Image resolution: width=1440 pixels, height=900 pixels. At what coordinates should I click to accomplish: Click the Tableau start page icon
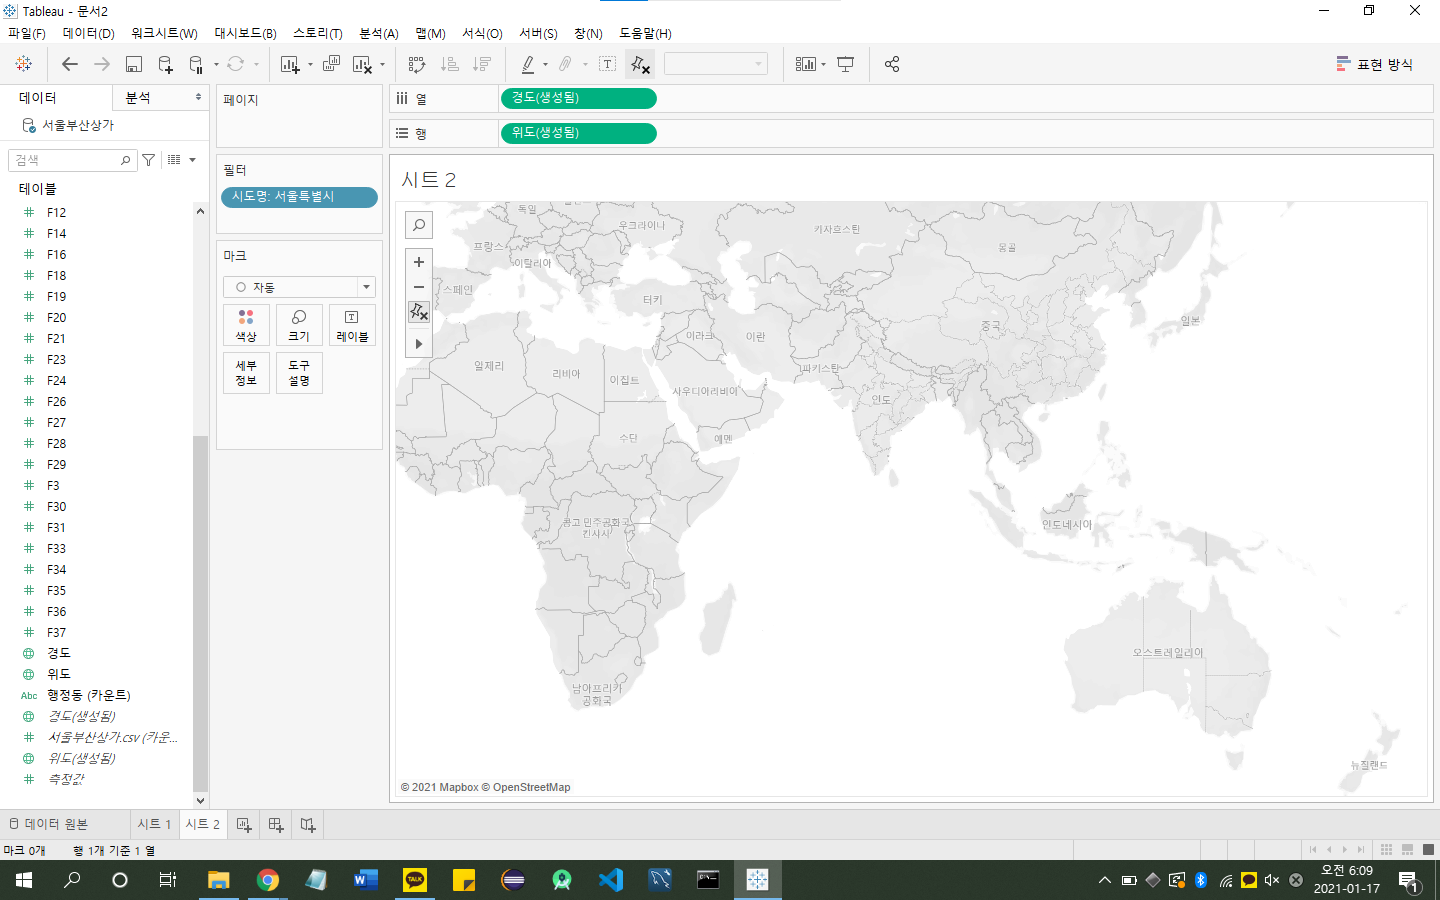click(x=23, y=64)
